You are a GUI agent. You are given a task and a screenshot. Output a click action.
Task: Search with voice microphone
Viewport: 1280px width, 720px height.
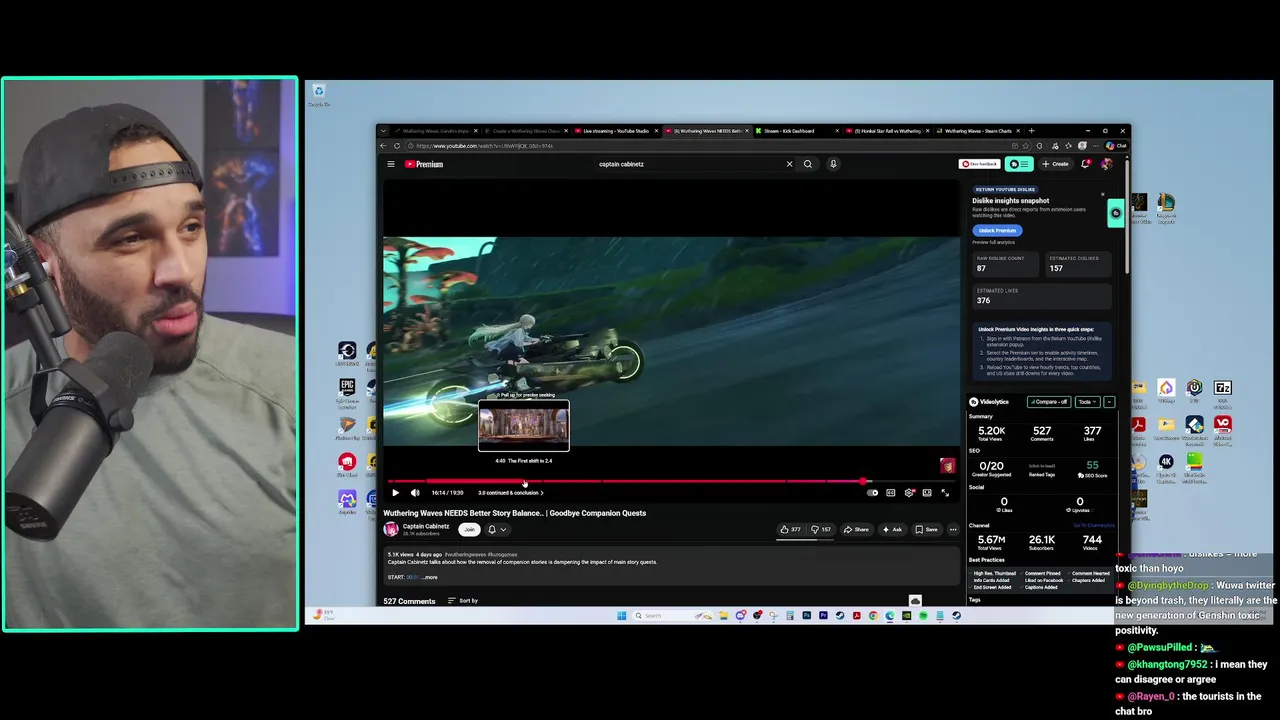point(833,164)
